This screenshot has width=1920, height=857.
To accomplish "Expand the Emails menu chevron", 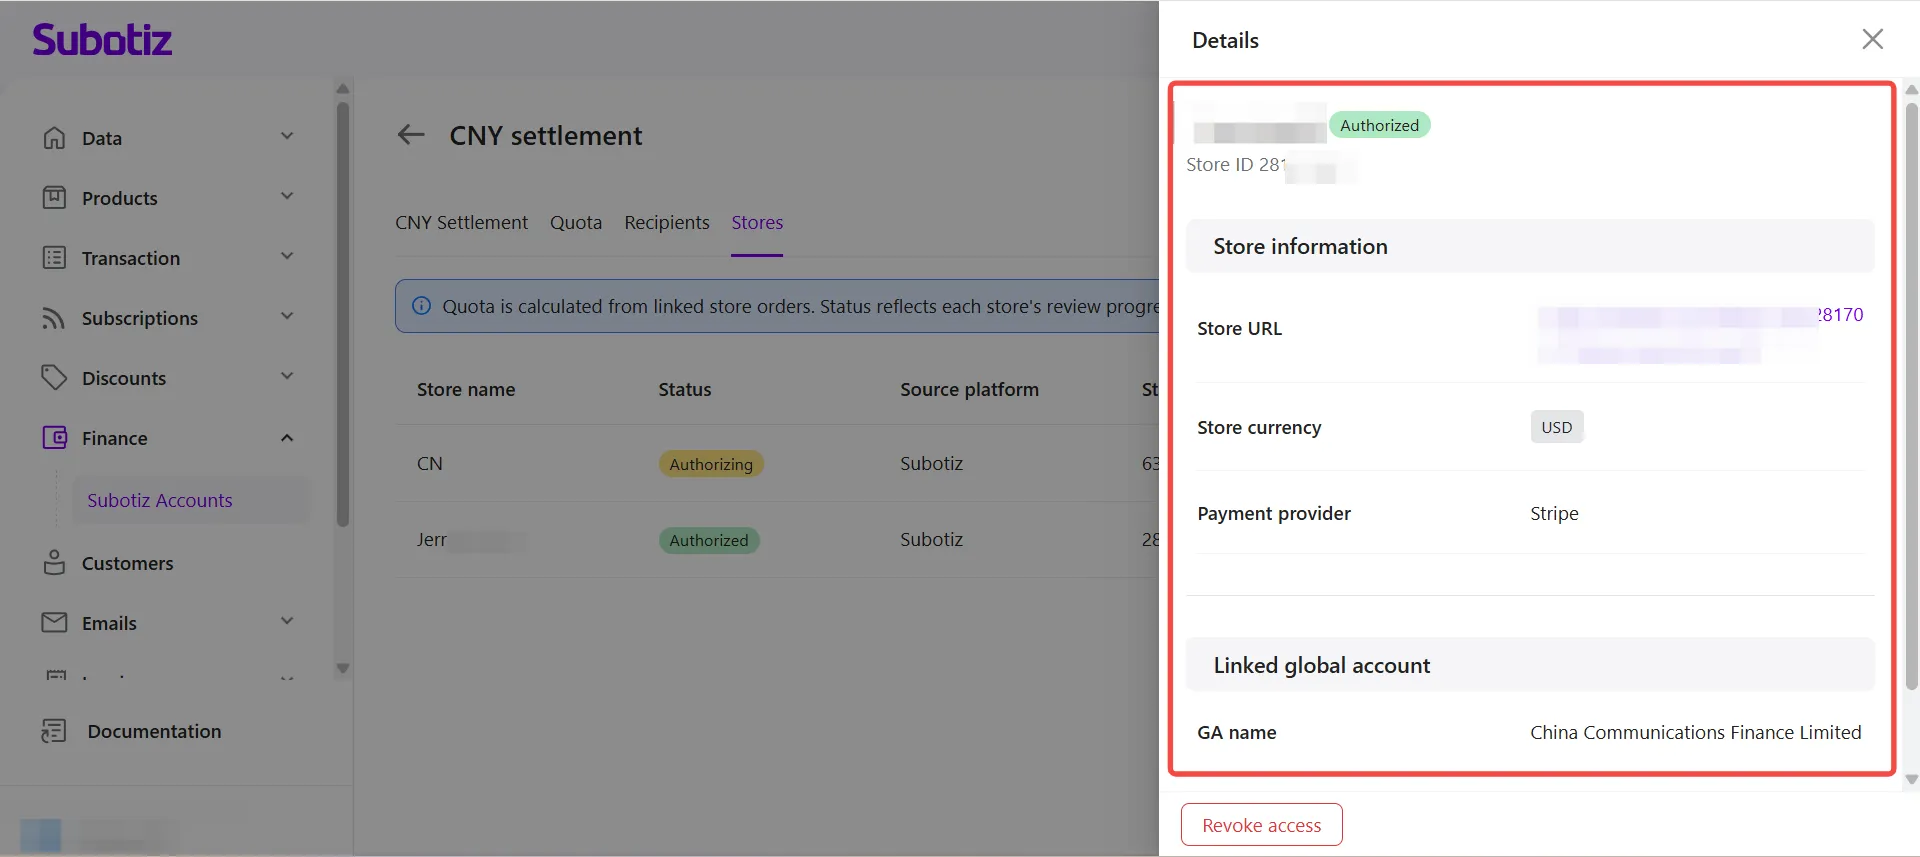I will 287,622.
